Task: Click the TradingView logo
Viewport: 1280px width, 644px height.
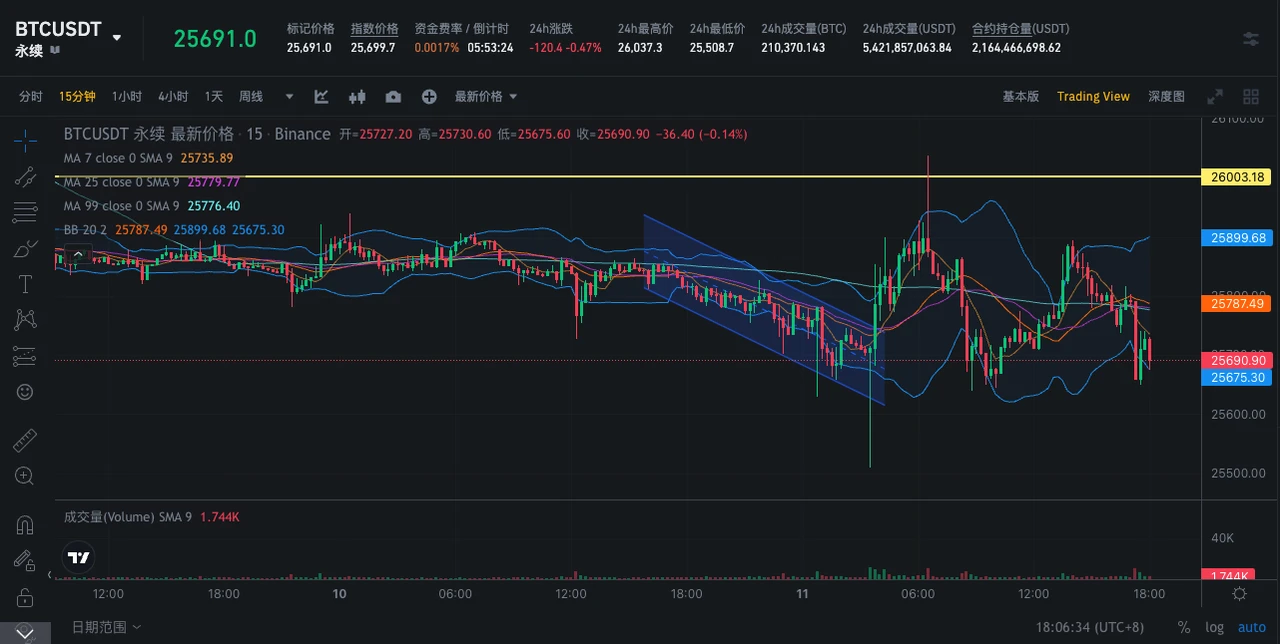Action: pyautogui.click(x=79, y=558)
